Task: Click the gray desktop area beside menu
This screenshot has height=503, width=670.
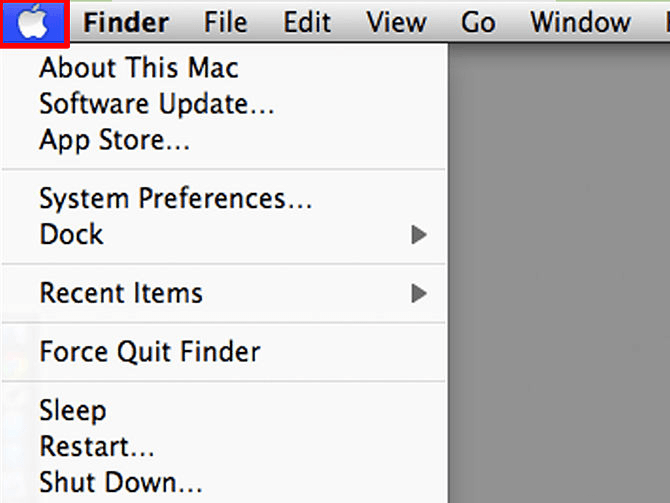Action: [559, 274]
